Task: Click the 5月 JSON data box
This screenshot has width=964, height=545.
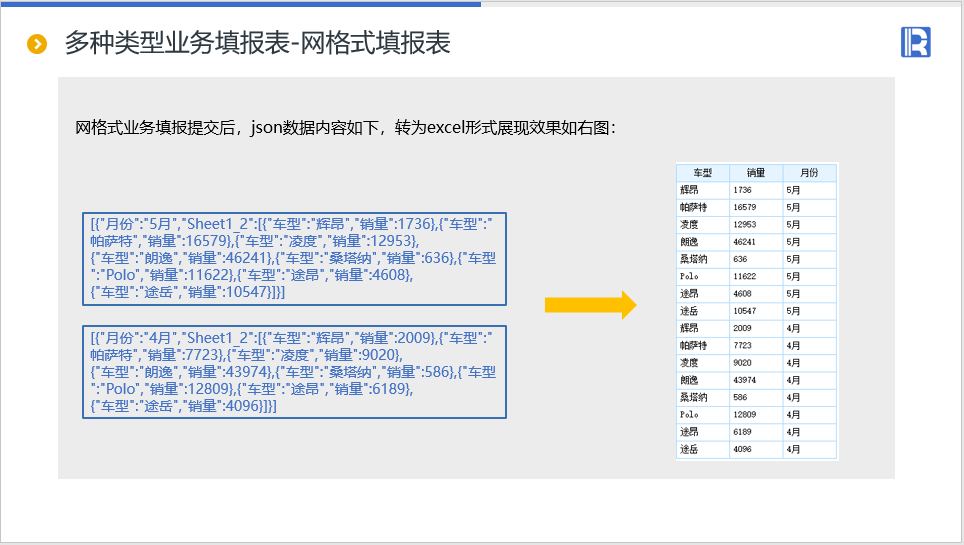Action: [x=294, y=258]
